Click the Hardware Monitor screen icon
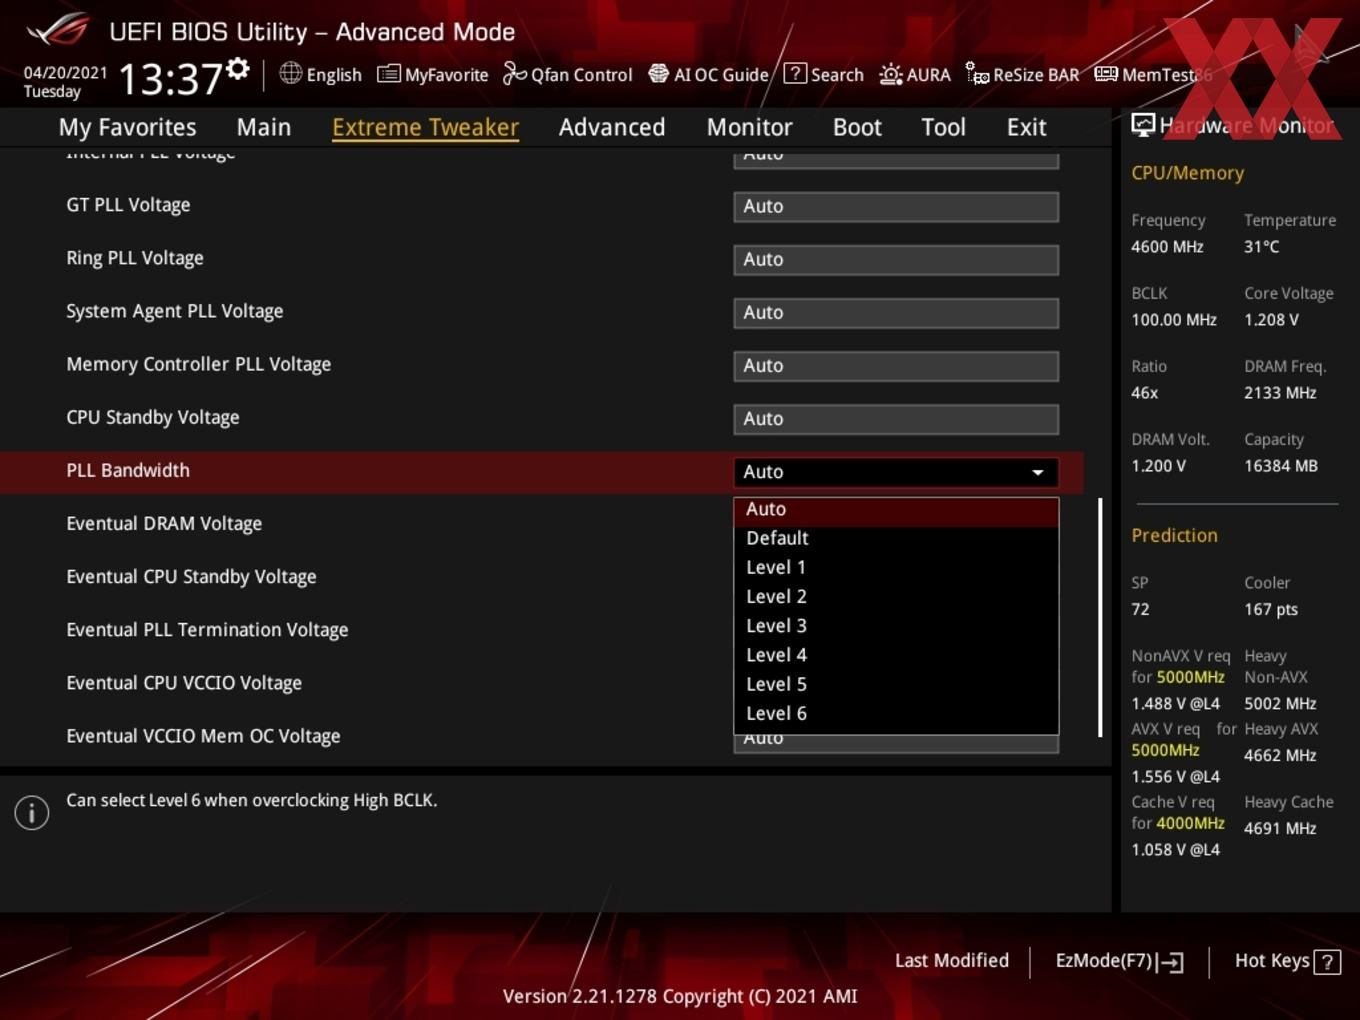The height and width of the screenshot is (1020, 1360). (1143, 125)
